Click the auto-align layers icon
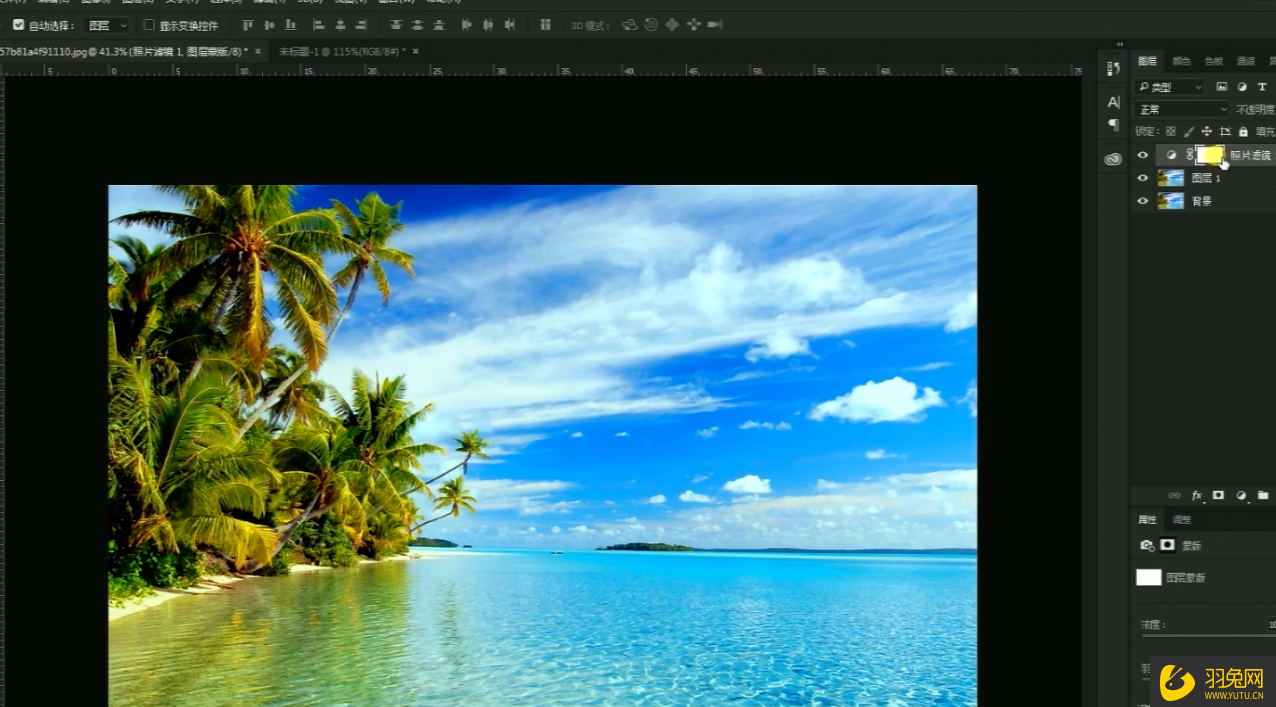1276x707 pixels. tap(545, 25)
